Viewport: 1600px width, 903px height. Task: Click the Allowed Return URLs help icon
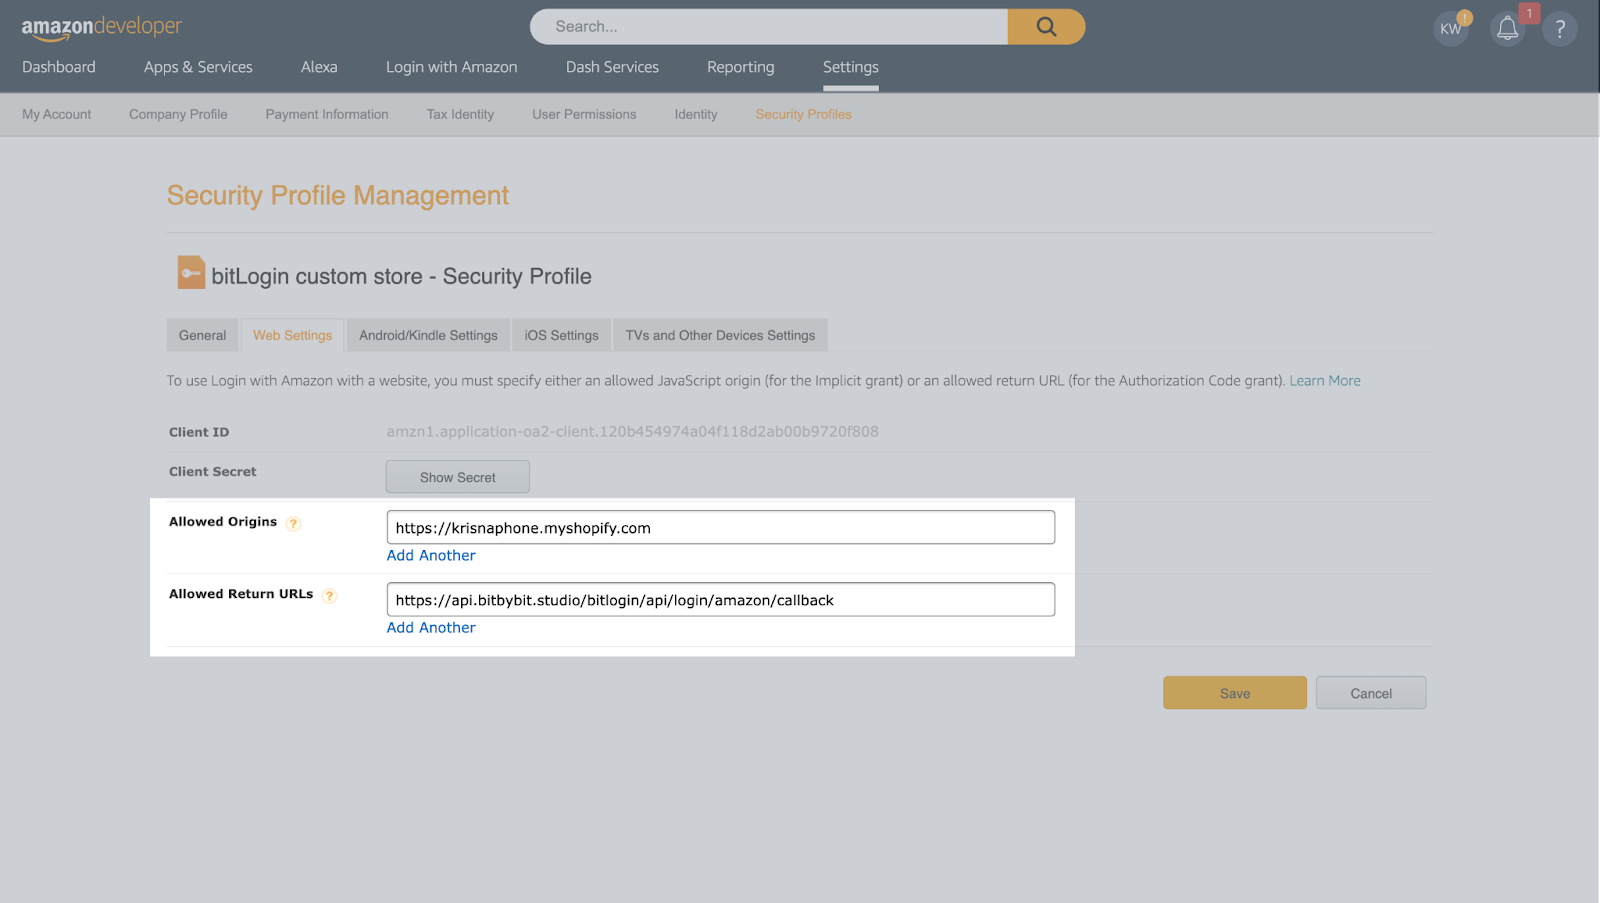tap(329, 596)
